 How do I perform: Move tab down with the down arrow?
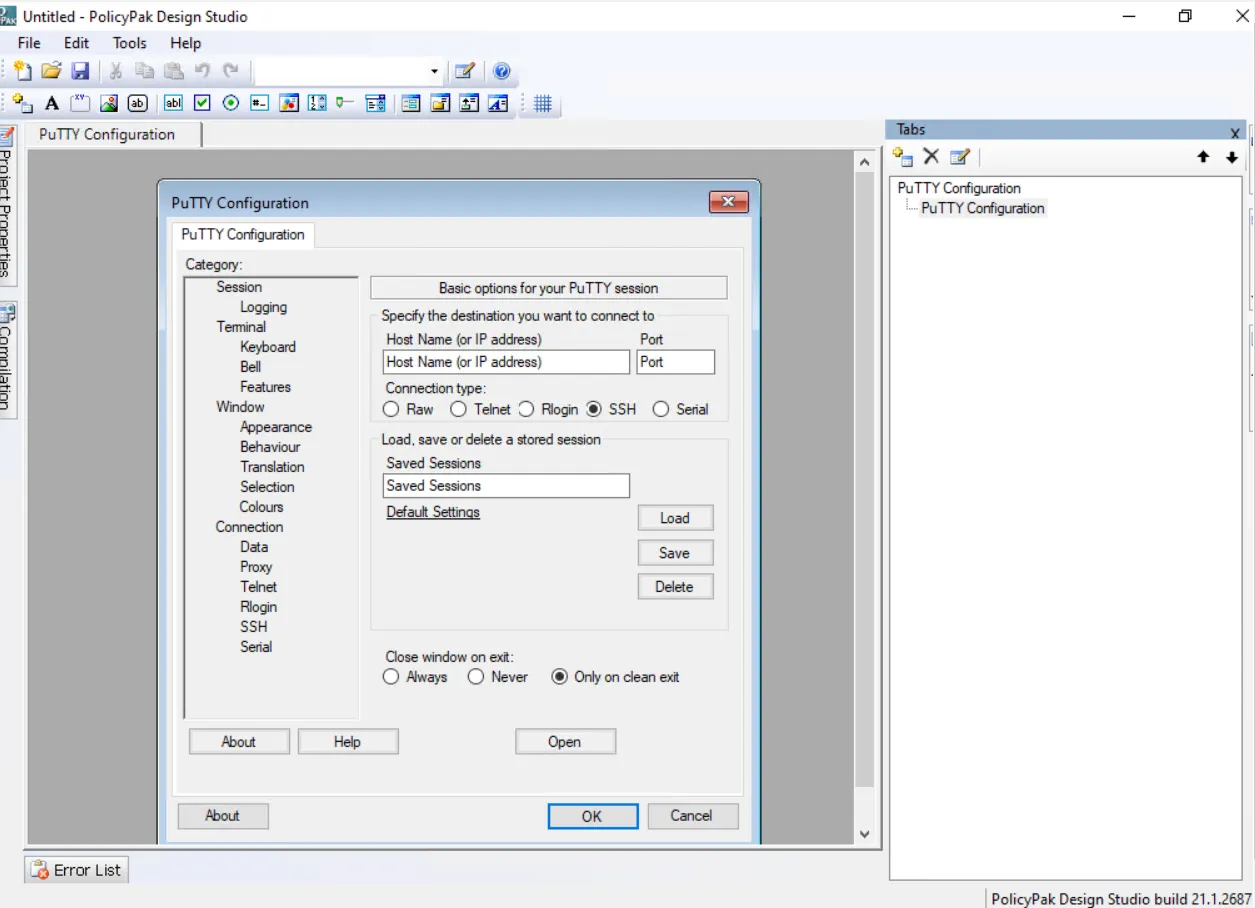pos(1231,157)
